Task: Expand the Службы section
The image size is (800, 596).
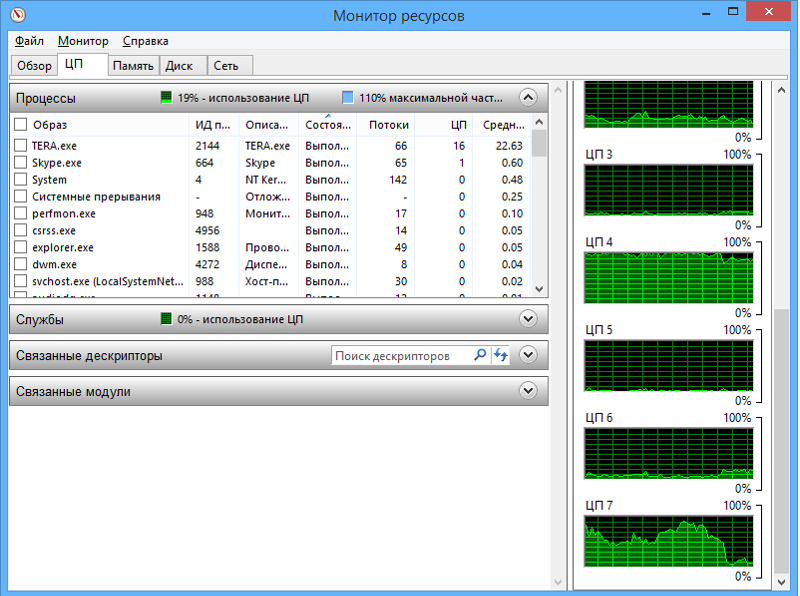Action: 529,319
